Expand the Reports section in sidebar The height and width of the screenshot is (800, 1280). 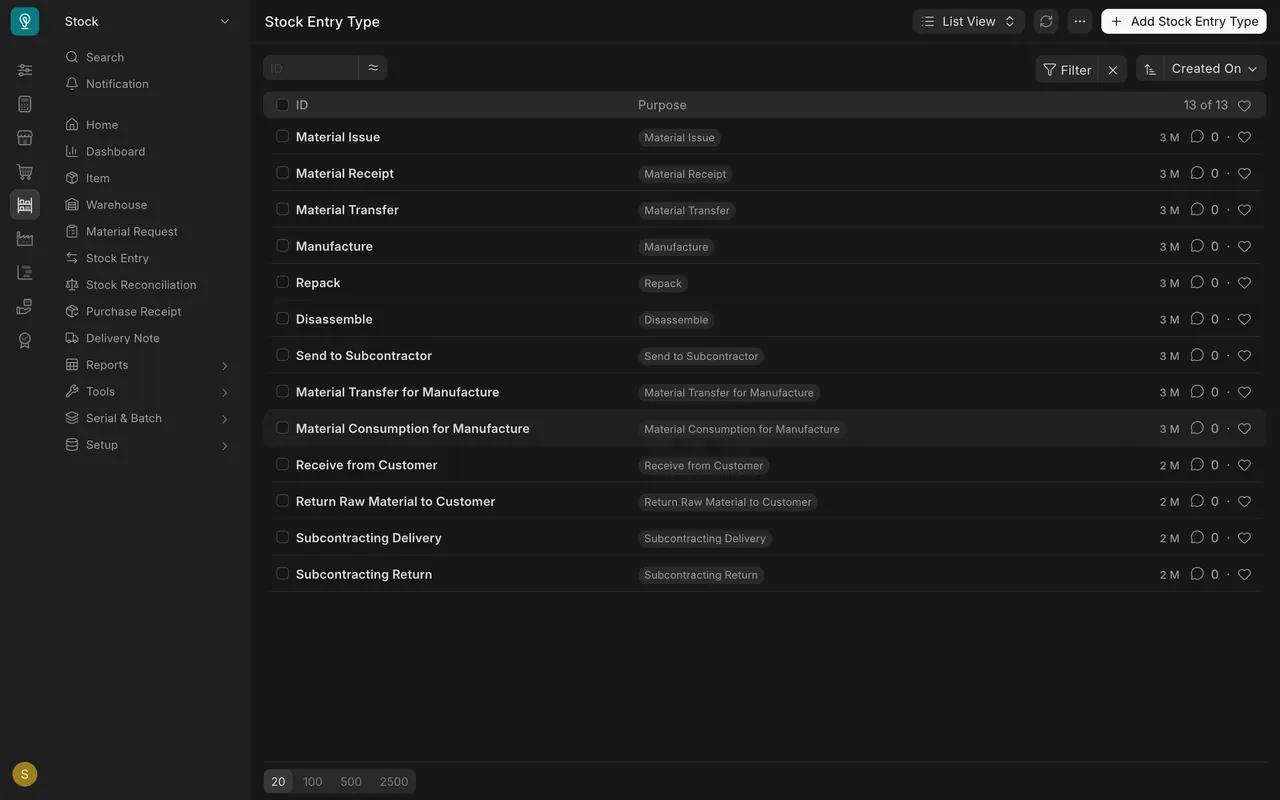[147, 365]
